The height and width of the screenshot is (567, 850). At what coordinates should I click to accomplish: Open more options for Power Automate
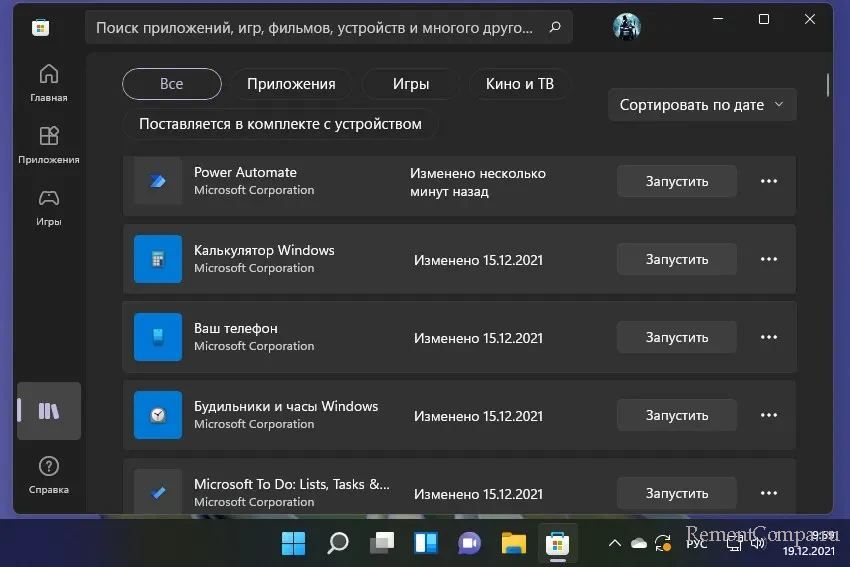click(x=768, y=181)
